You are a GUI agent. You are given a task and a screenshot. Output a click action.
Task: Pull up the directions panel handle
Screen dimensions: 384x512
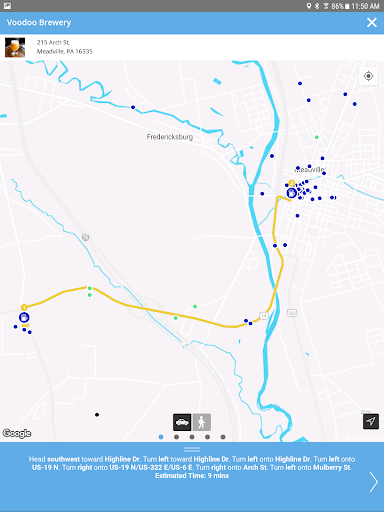click(x=192, y=449)
